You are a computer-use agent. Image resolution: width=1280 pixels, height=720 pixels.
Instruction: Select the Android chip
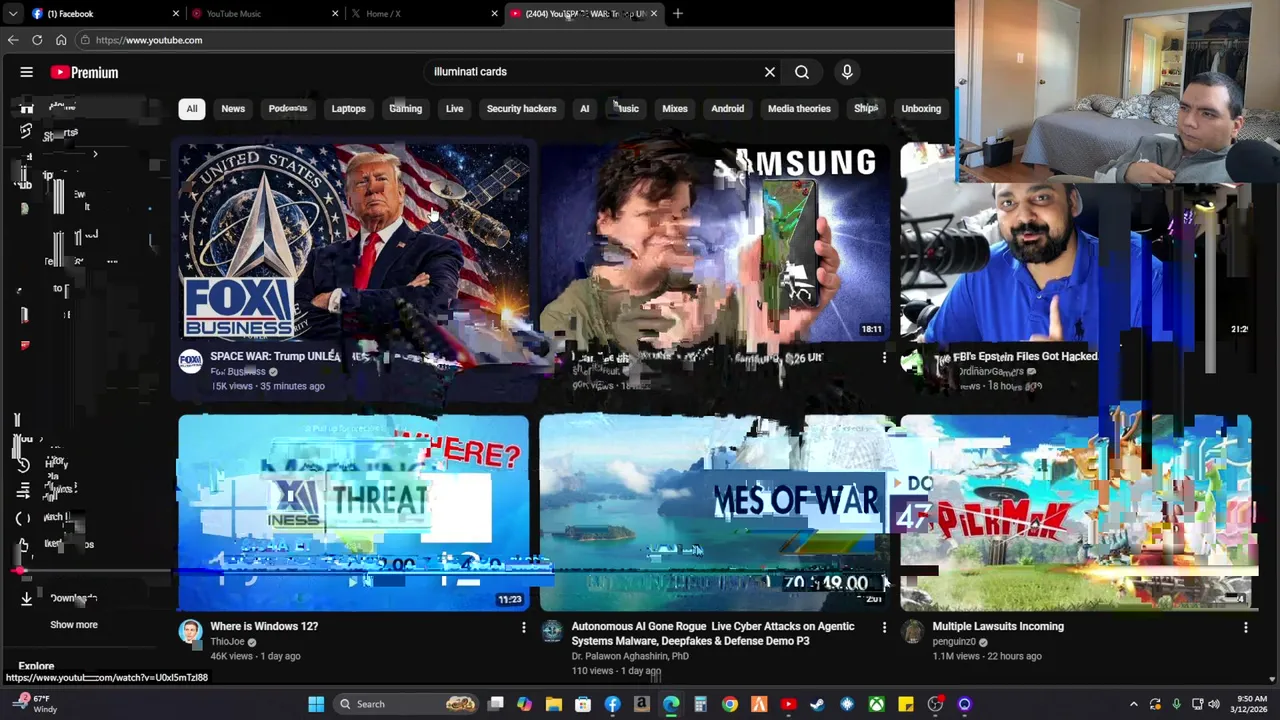727,108
